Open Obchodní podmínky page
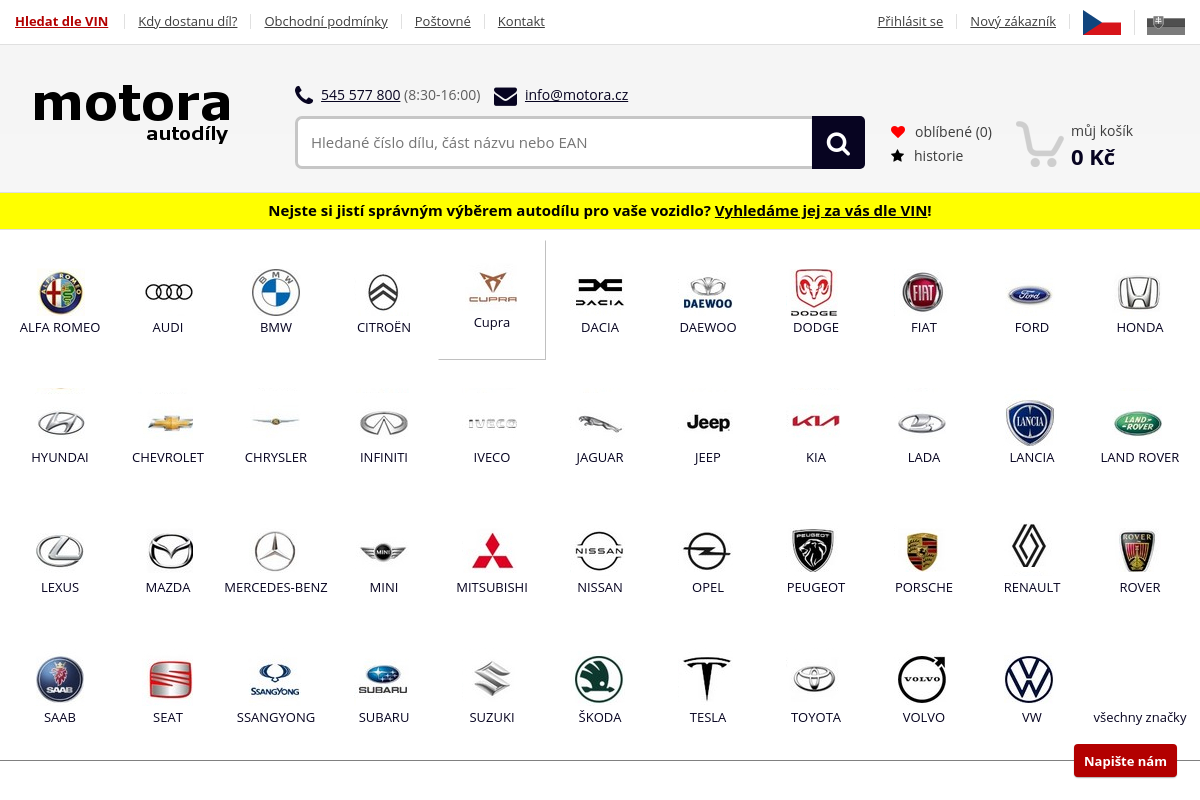 tap(326, 21)
